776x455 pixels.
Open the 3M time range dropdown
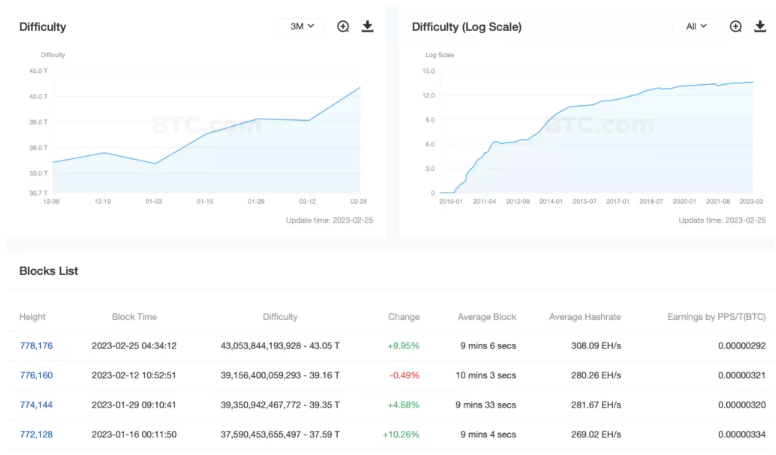[x=301, y=27]
